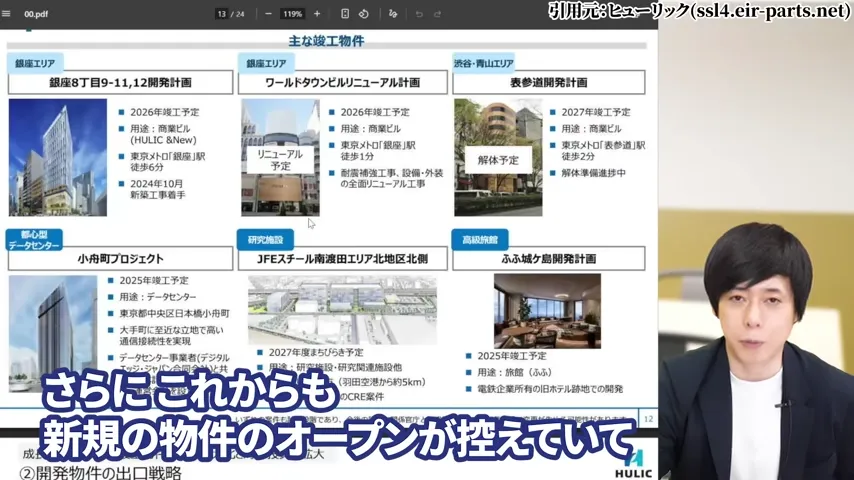Click the 引用元：ヒューリック source caption

[x=699, y=10]
